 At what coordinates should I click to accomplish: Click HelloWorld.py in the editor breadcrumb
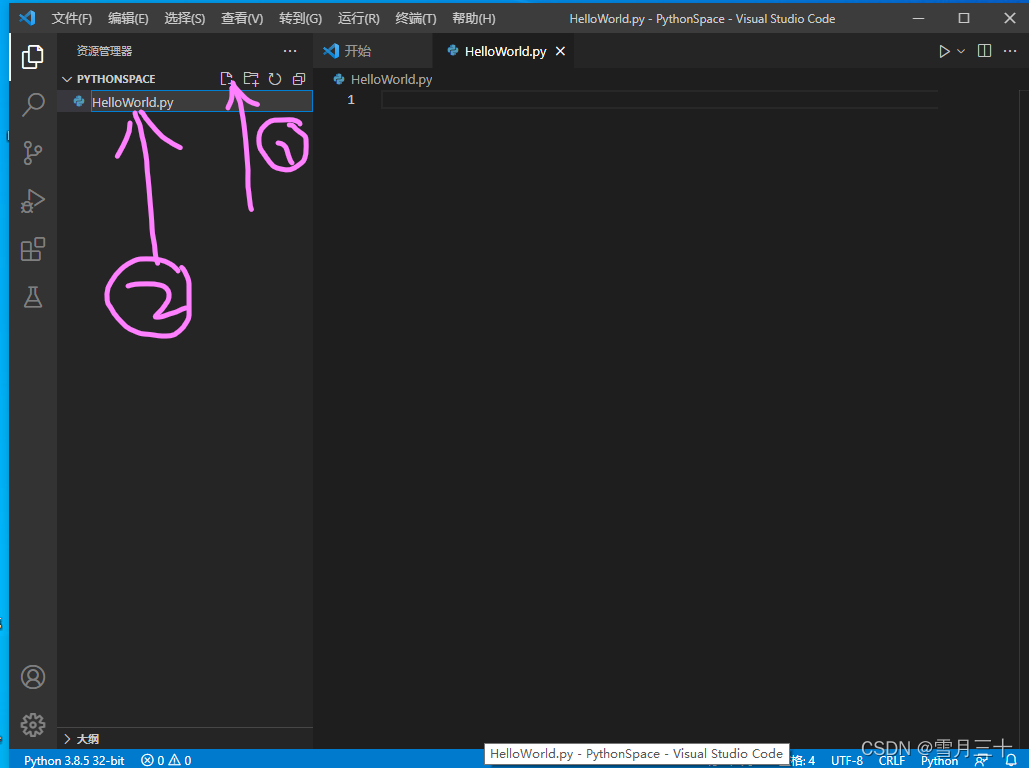pyautogui.click(x=391, y=79)
